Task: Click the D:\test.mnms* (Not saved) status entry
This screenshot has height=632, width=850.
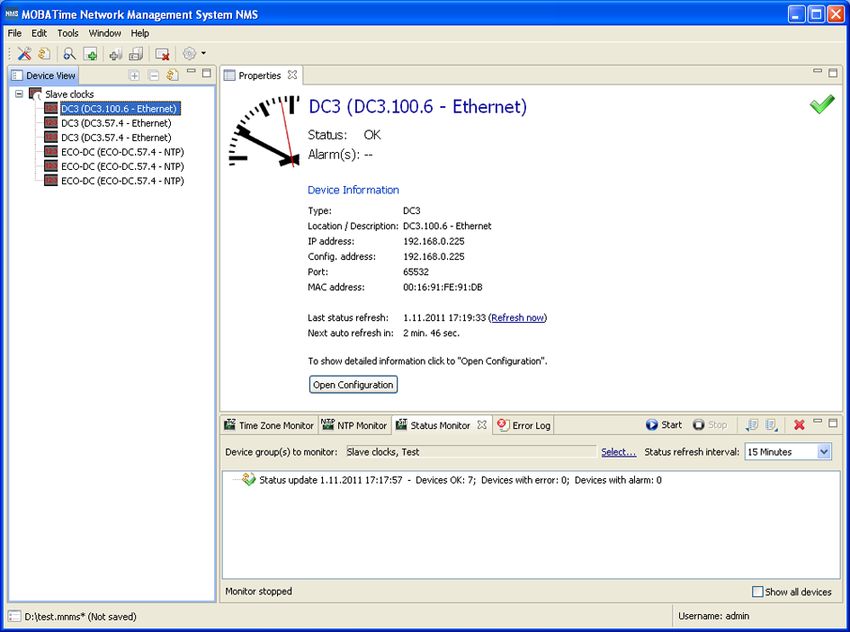Action: 80,616
